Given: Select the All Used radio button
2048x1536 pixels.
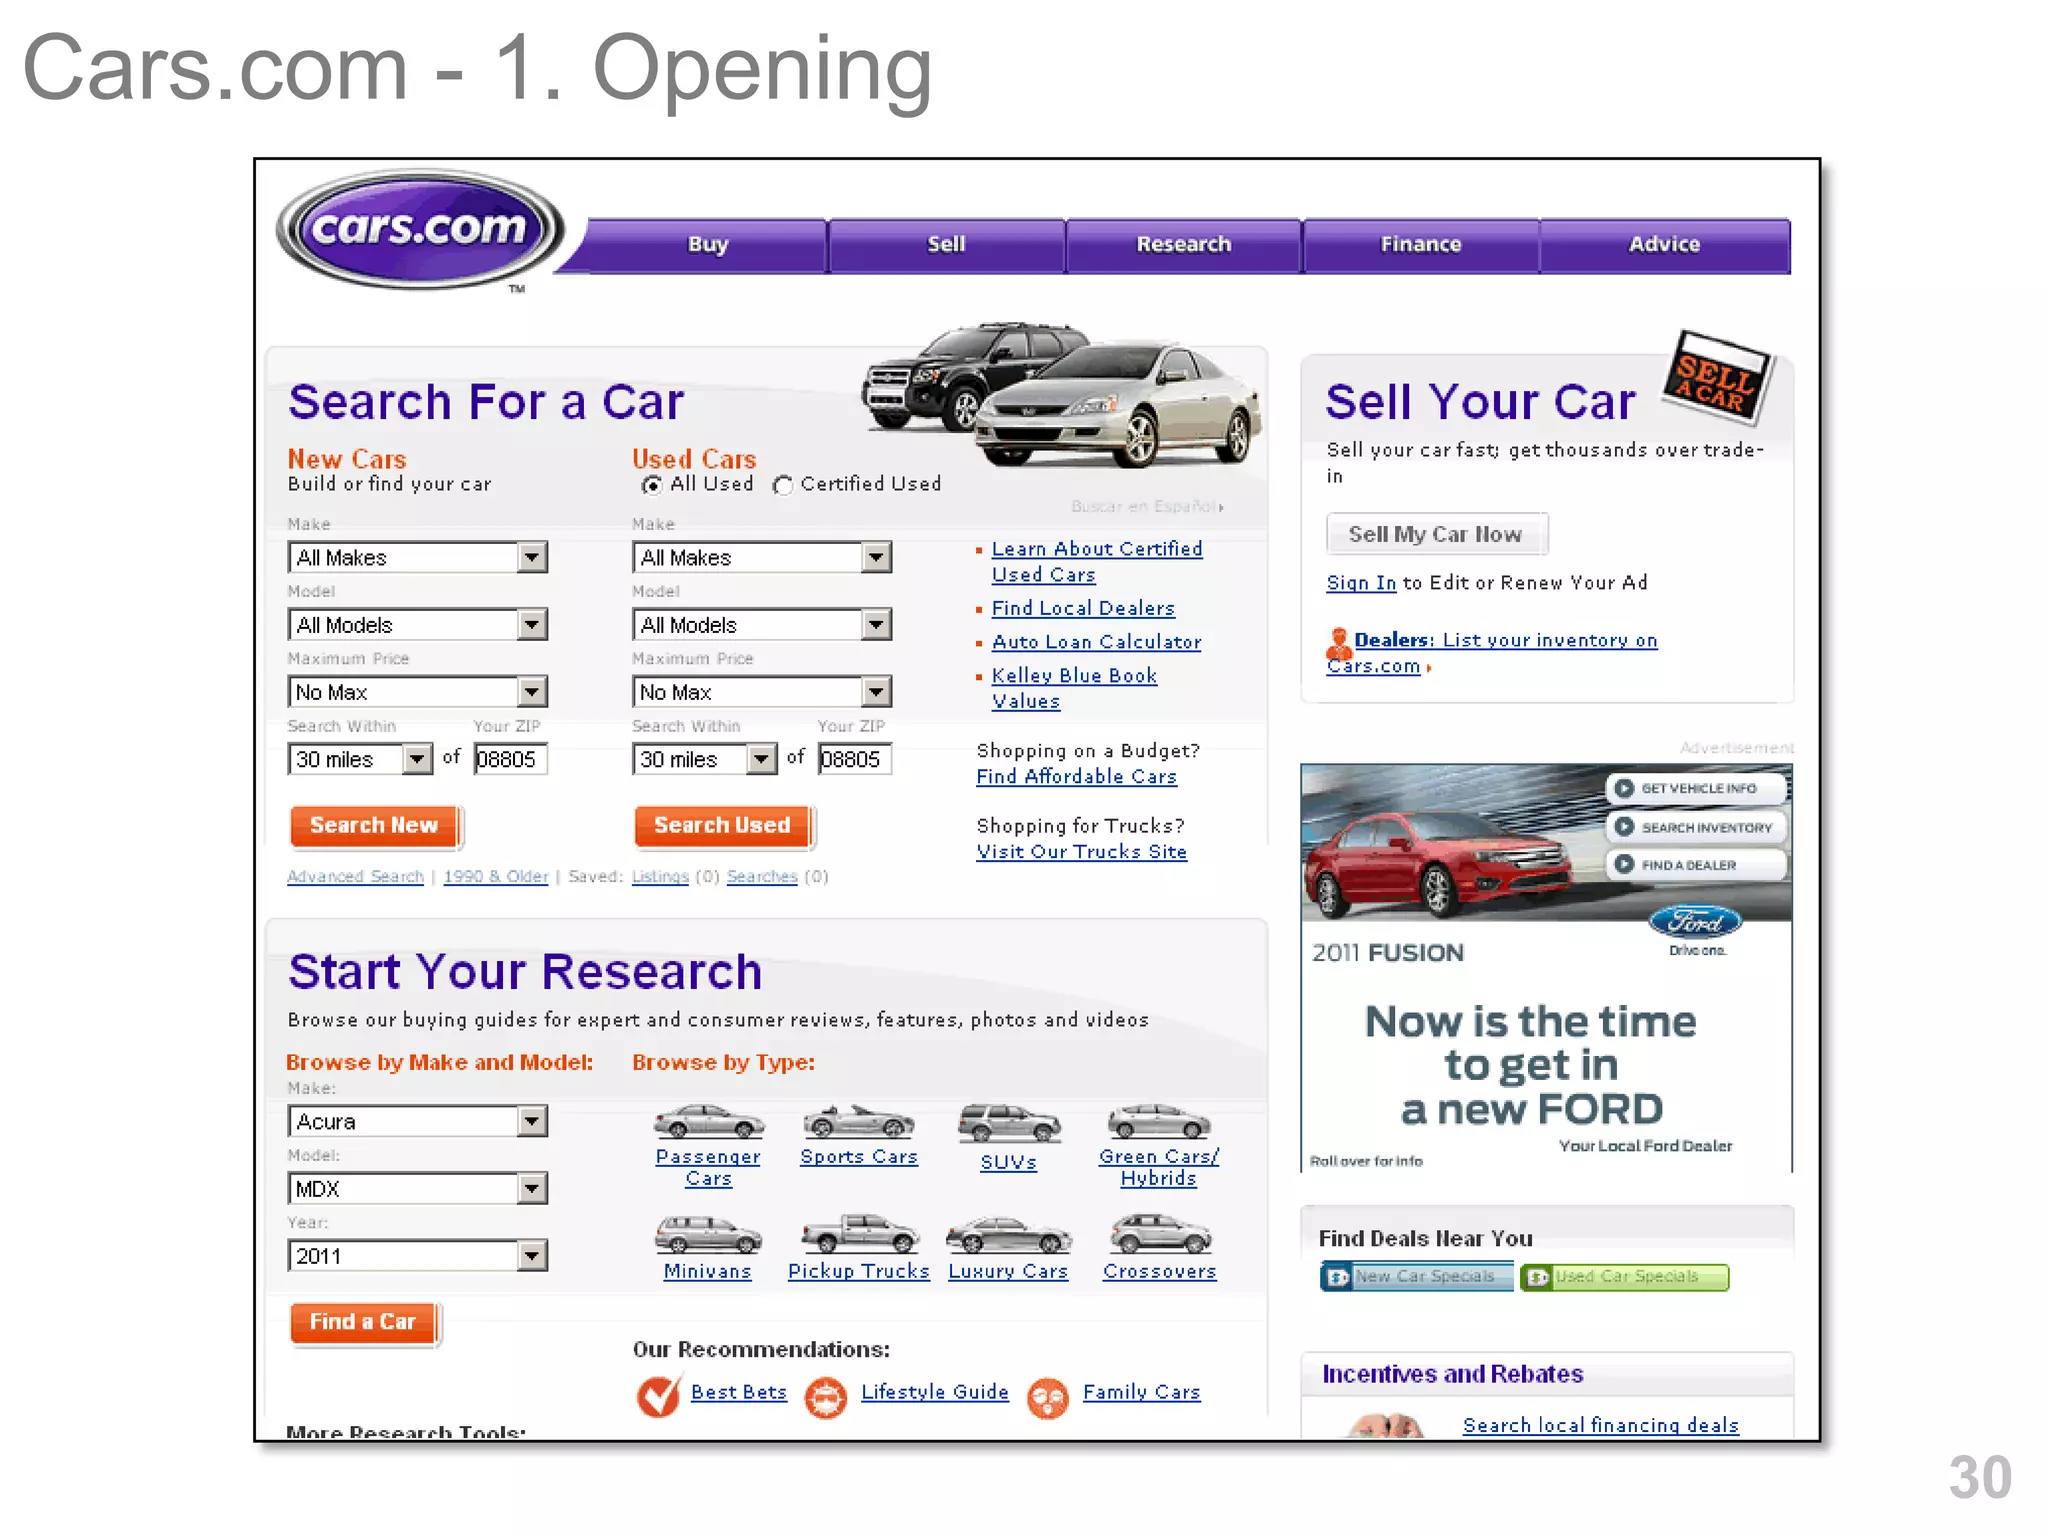Looking at the screenshot, I should click(x=652, y=485).
